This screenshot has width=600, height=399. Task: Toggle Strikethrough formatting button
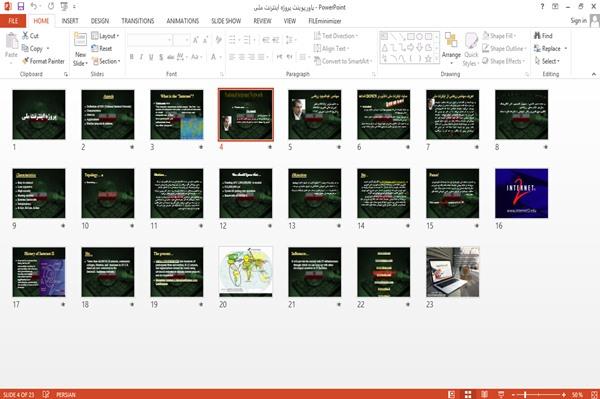171,57
